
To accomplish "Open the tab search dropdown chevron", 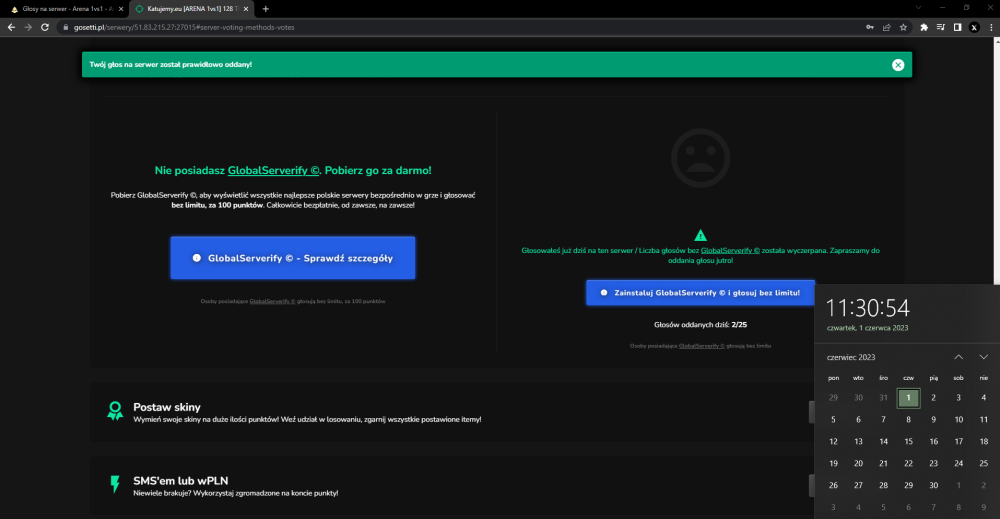I will tap(918, 8).
